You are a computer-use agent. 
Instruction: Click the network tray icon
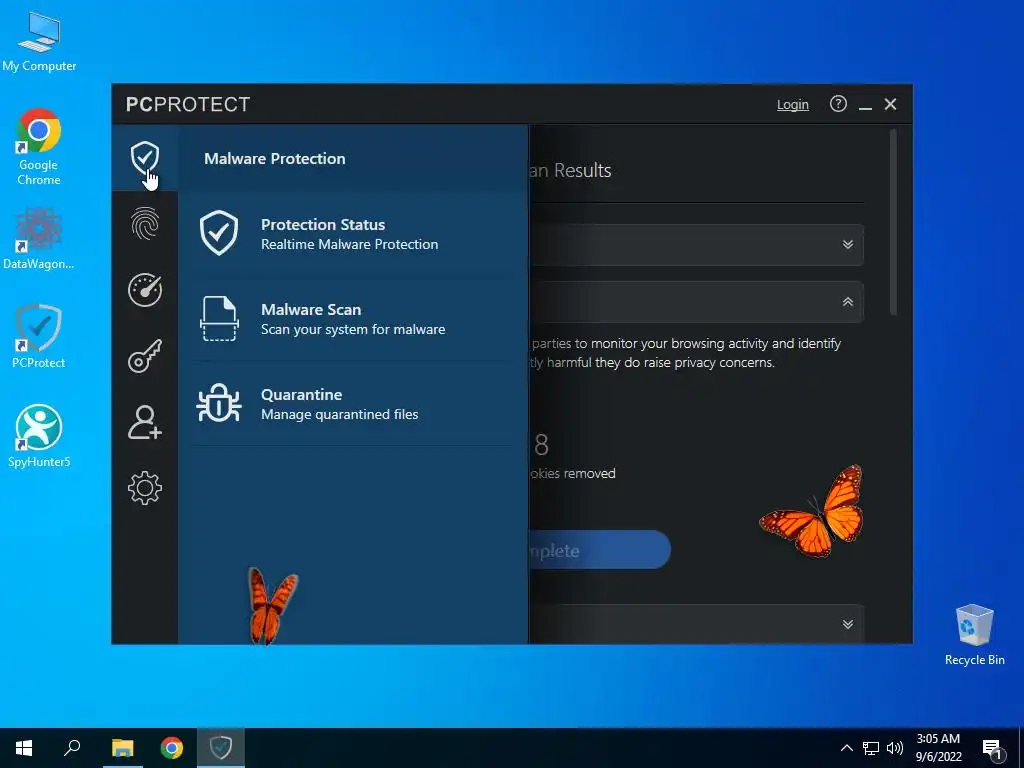click(x=871, y=748)
